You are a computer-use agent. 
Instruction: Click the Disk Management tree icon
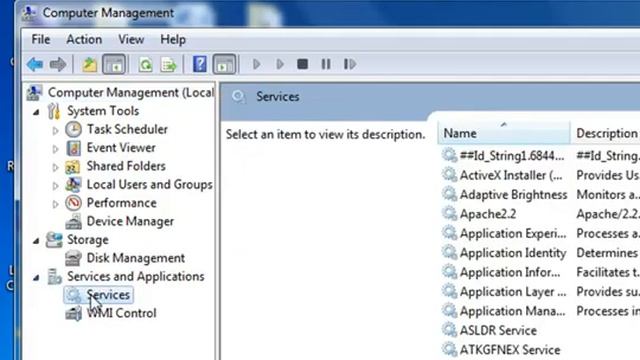[x=73, y=258]
